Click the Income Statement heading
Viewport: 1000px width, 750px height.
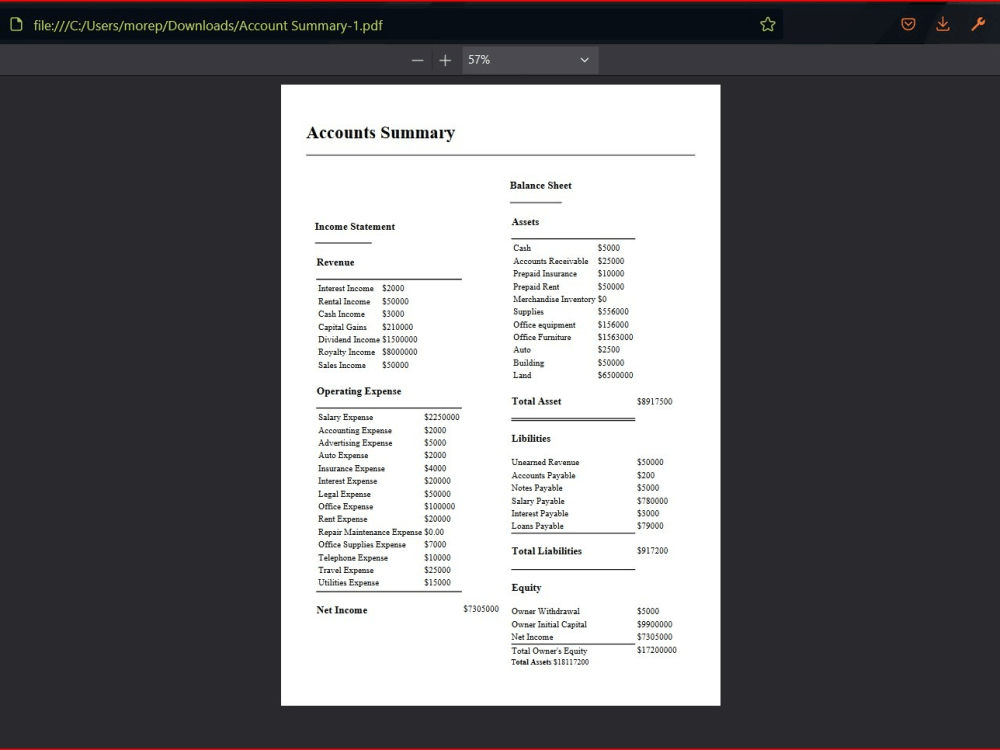355,226
